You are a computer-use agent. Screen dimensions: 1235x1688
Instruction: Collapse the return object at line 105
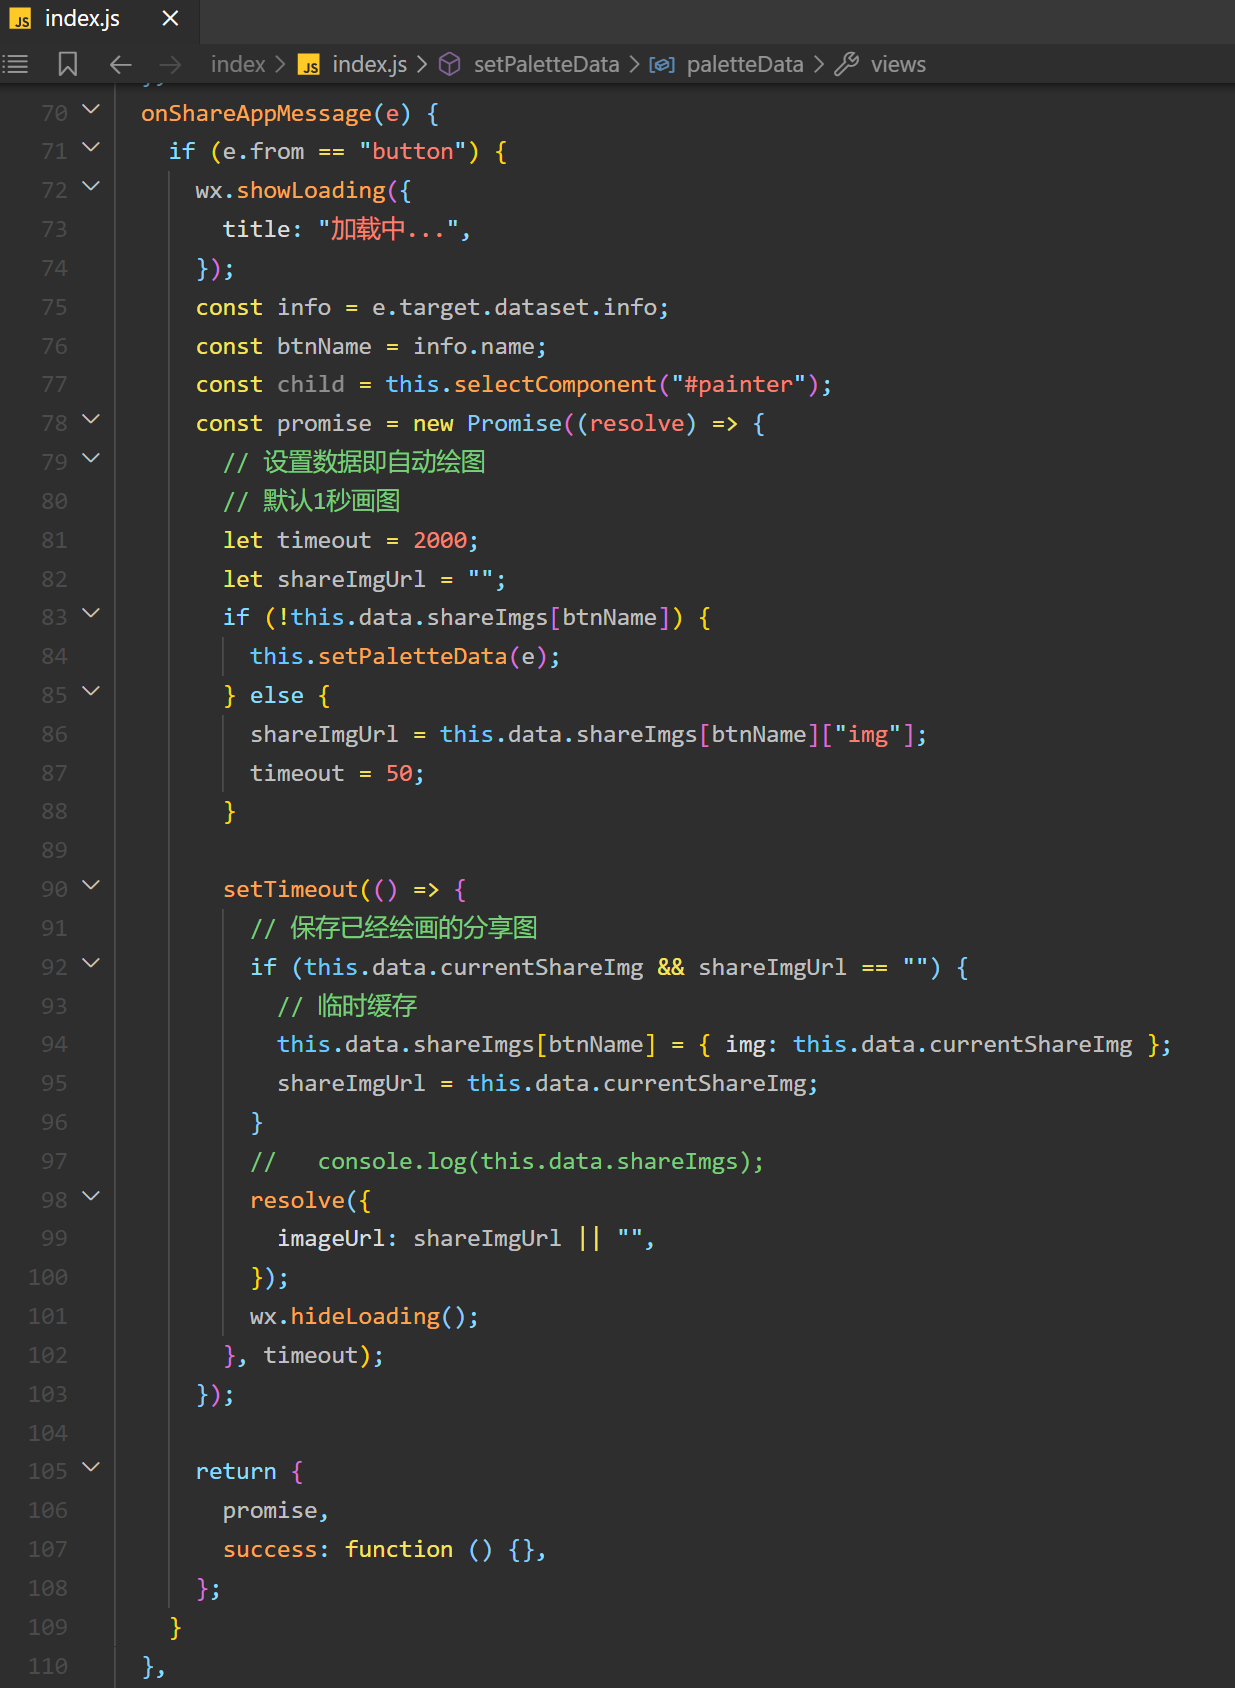click(x=91, y=1468)
